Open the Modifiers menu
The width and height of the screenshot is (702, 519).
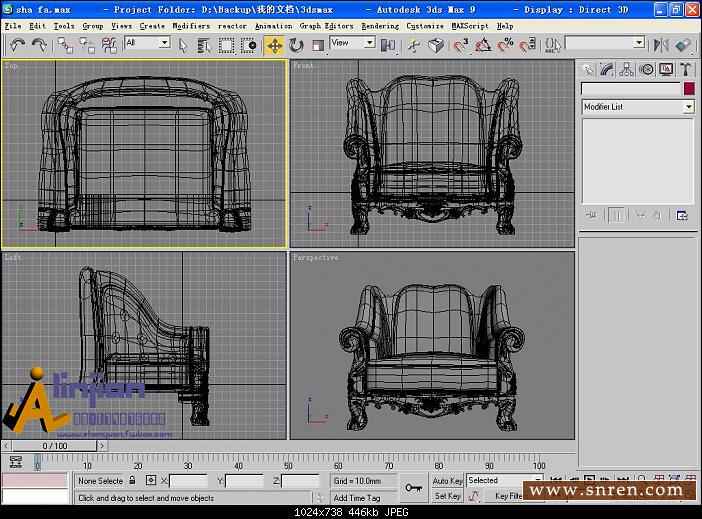click(191, 26)
